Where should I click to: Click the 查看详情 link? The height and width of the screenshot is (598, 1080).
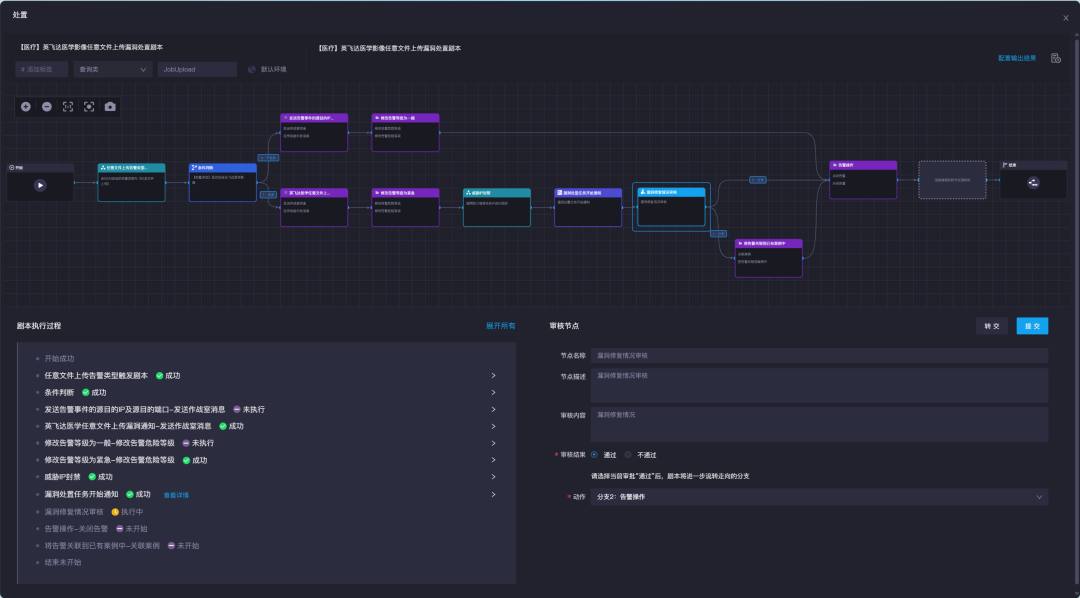click(176, 495)
